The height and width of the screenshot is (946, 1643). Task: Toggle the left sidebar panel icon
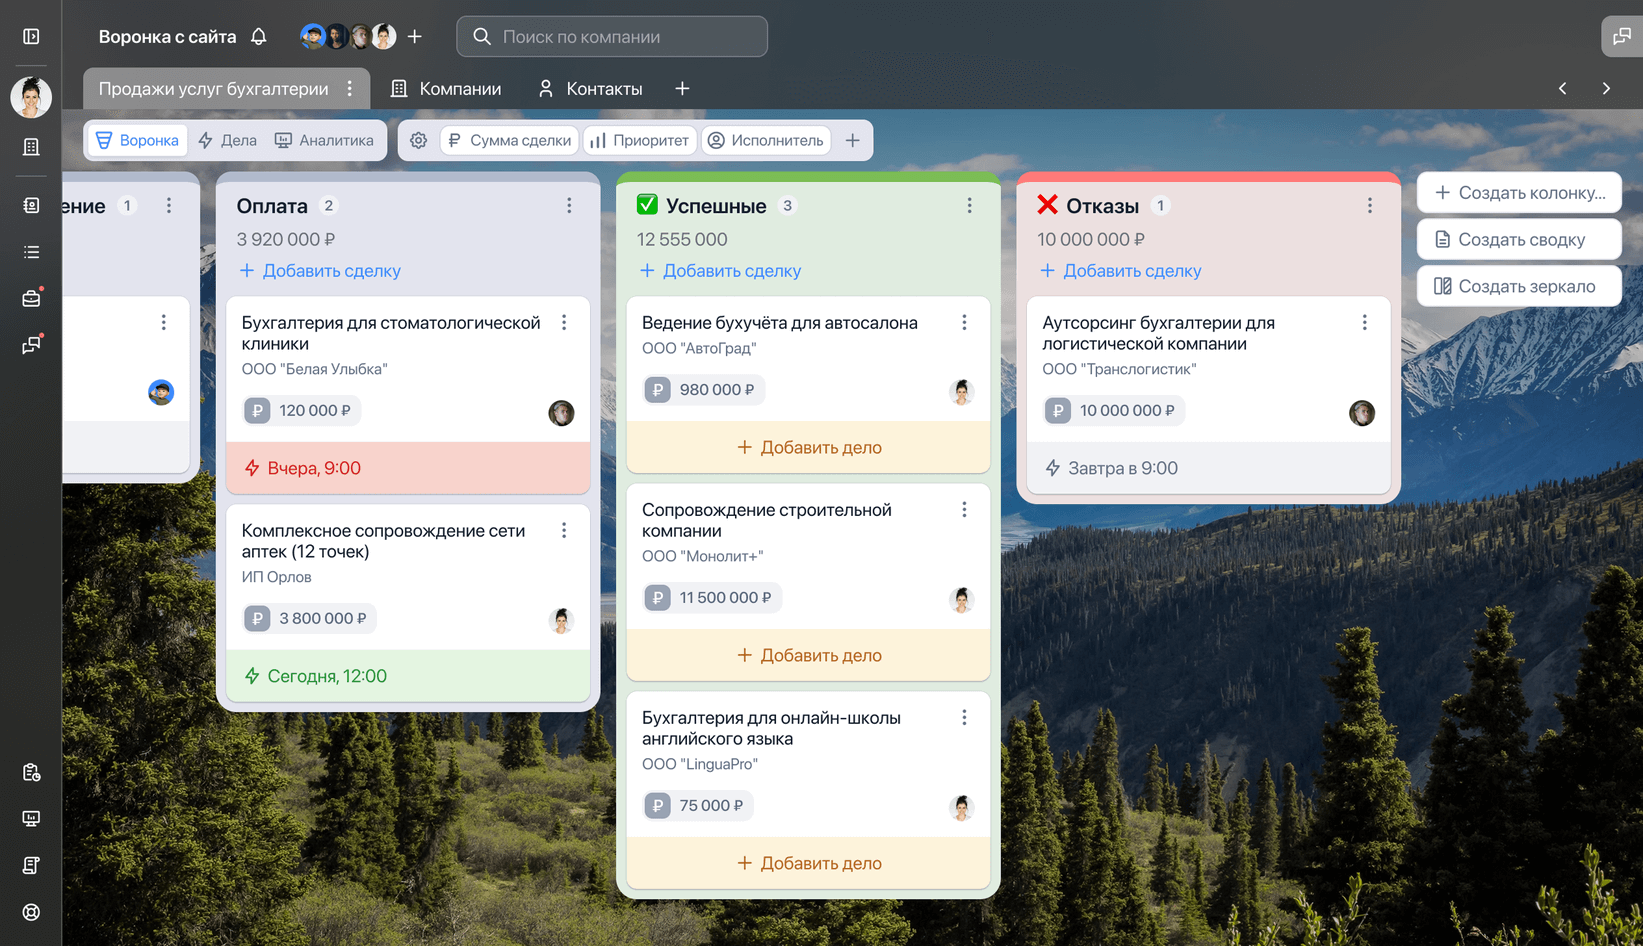31,37
